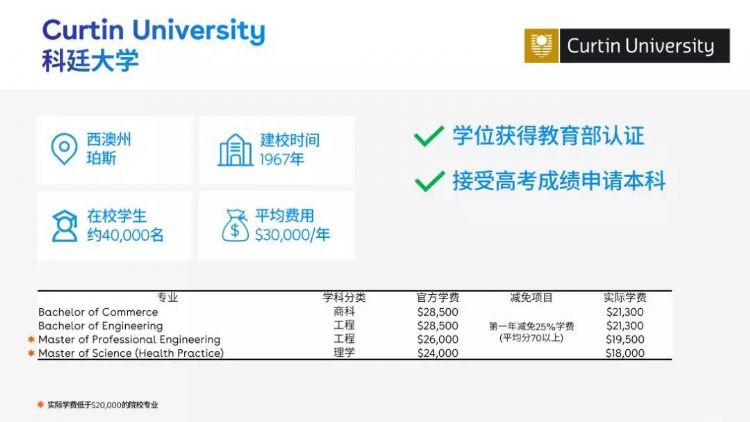Click the 科廷大学 subtitle

tap(90, 61)
